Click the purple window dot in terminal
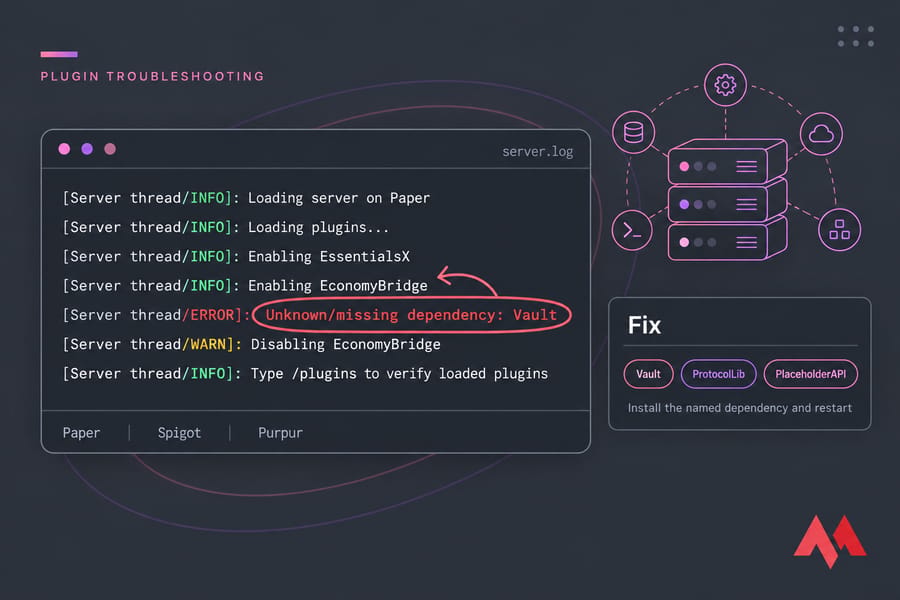This screenshot has height=600, width=900. coord(87,149)
